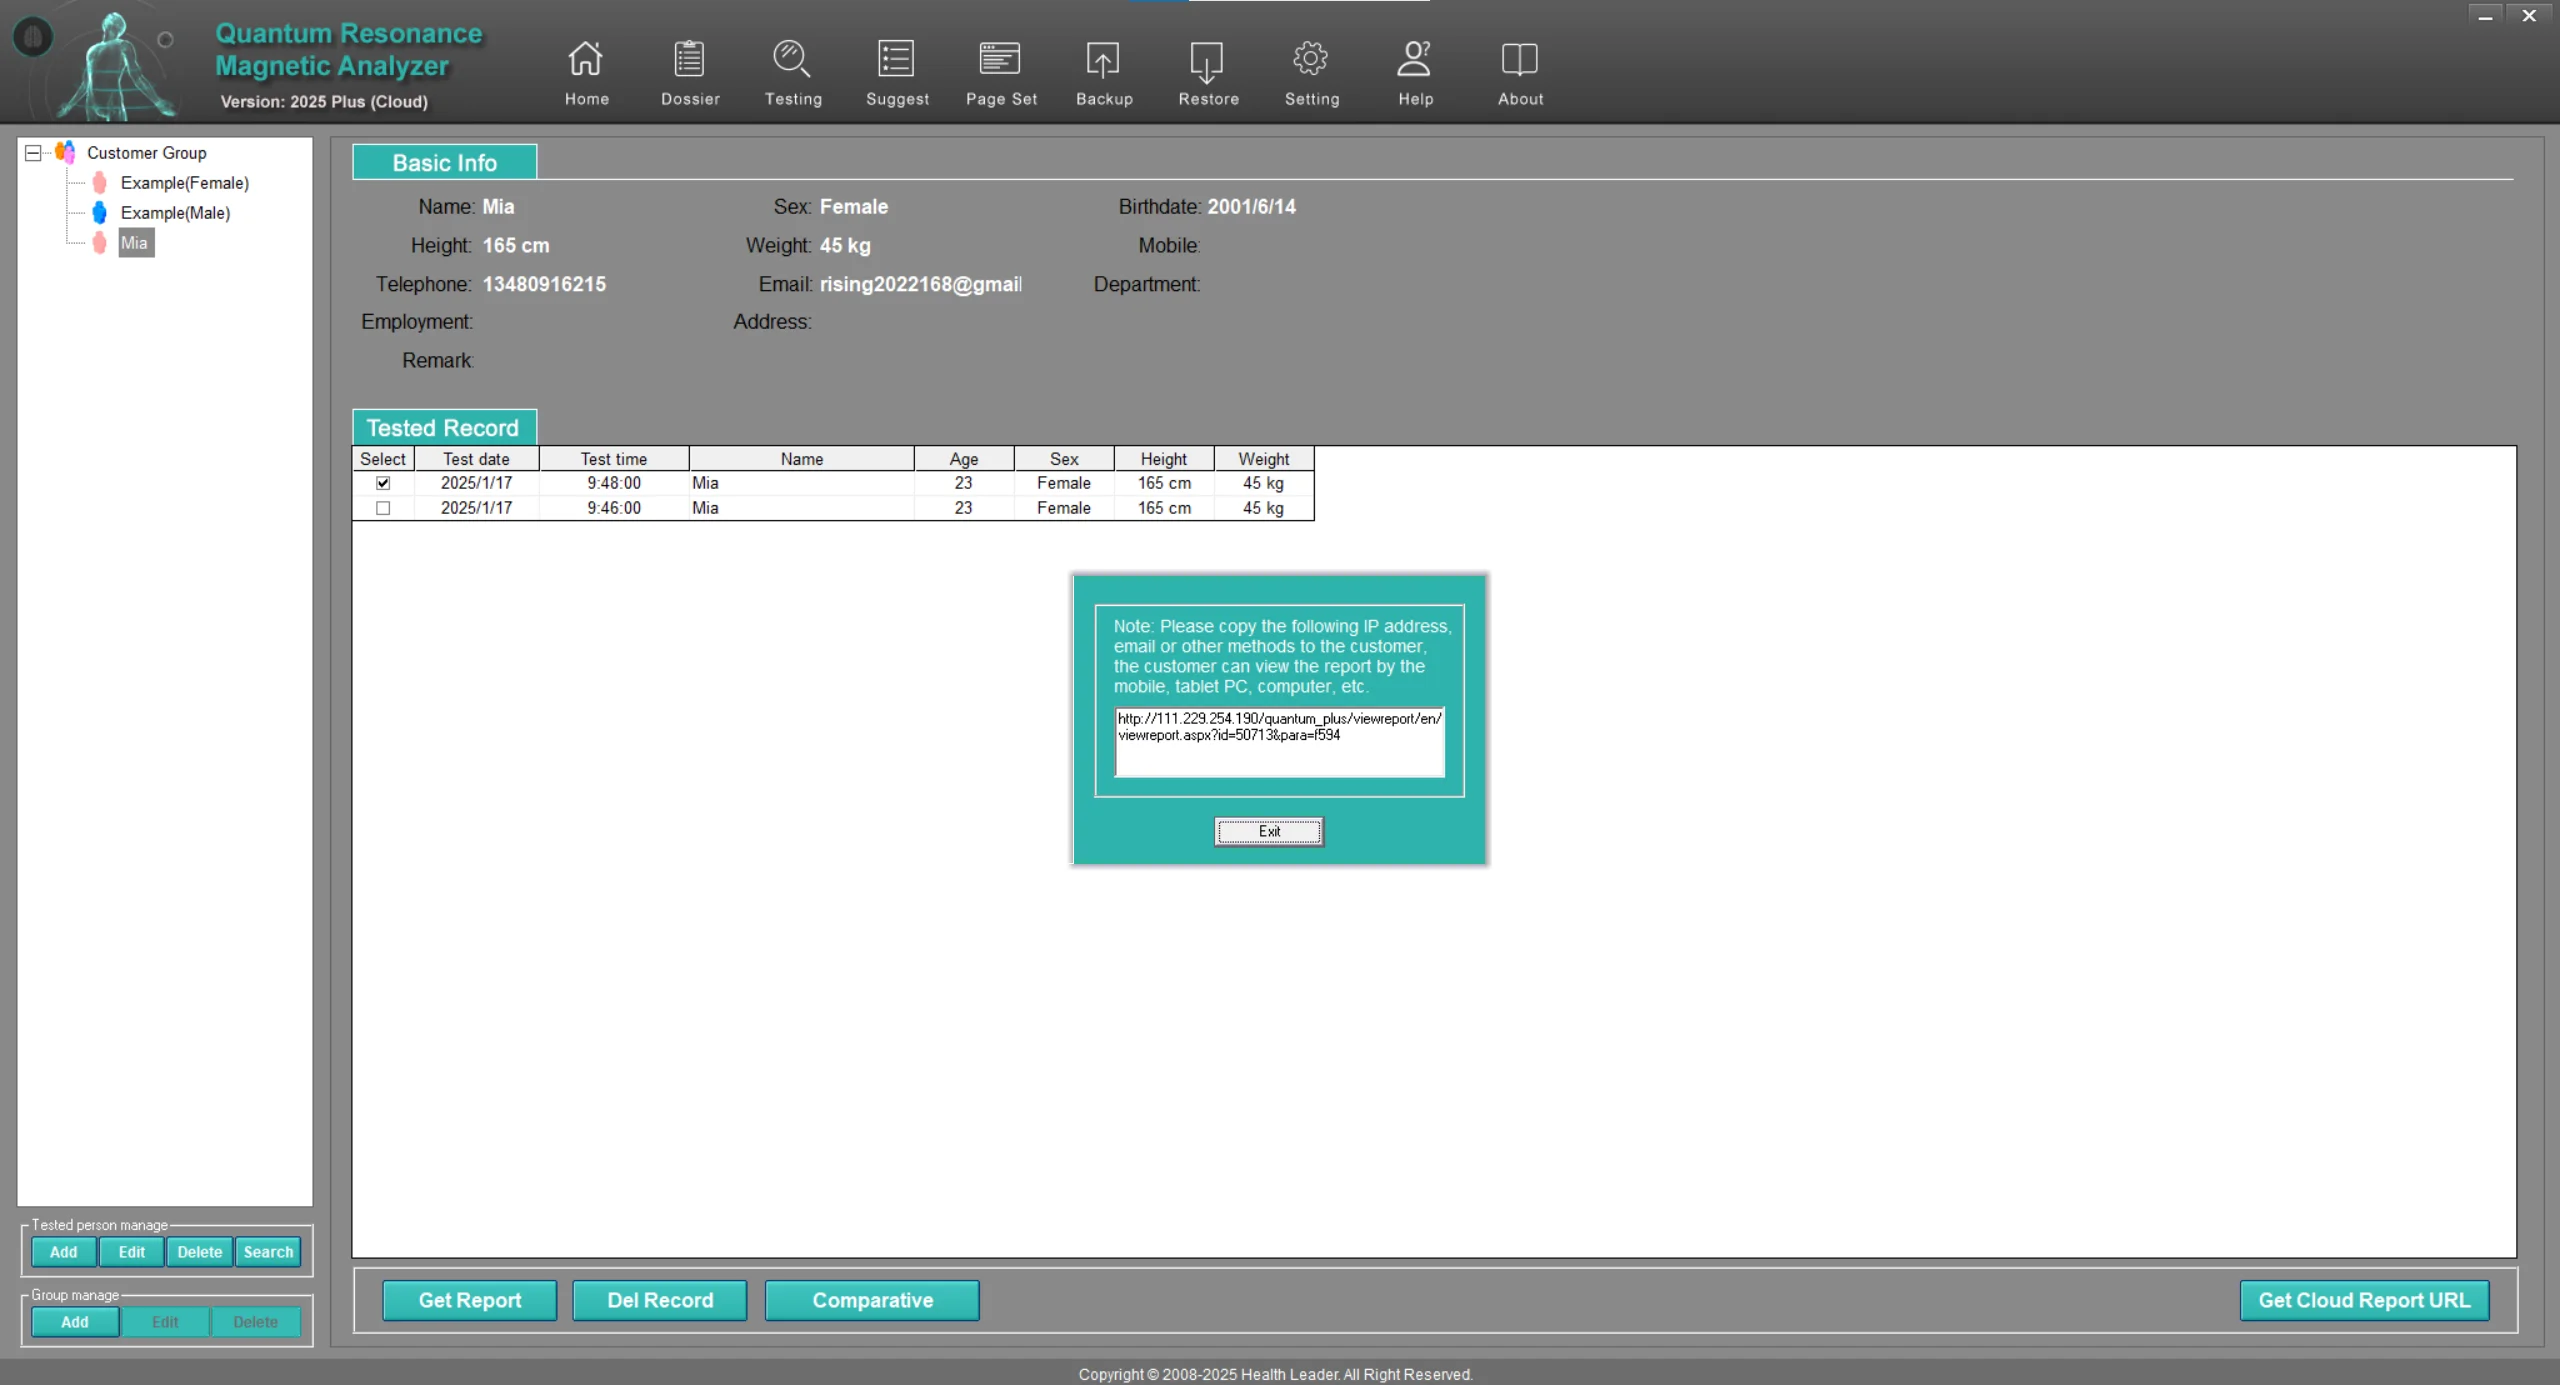This screenshot has height=1385, width=2560.
Task: Select Example(Female) in customer tree
Action: point(184,183)
